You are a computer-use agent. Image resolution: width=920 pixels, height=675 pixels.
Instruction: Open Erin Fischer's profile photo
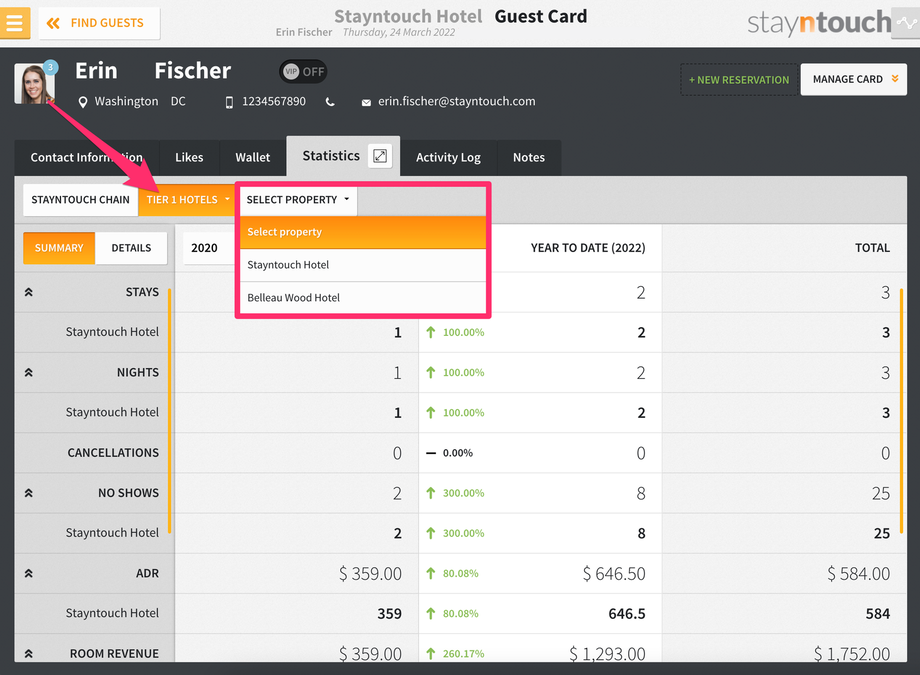pyautogui.click(x=34, y=84)
